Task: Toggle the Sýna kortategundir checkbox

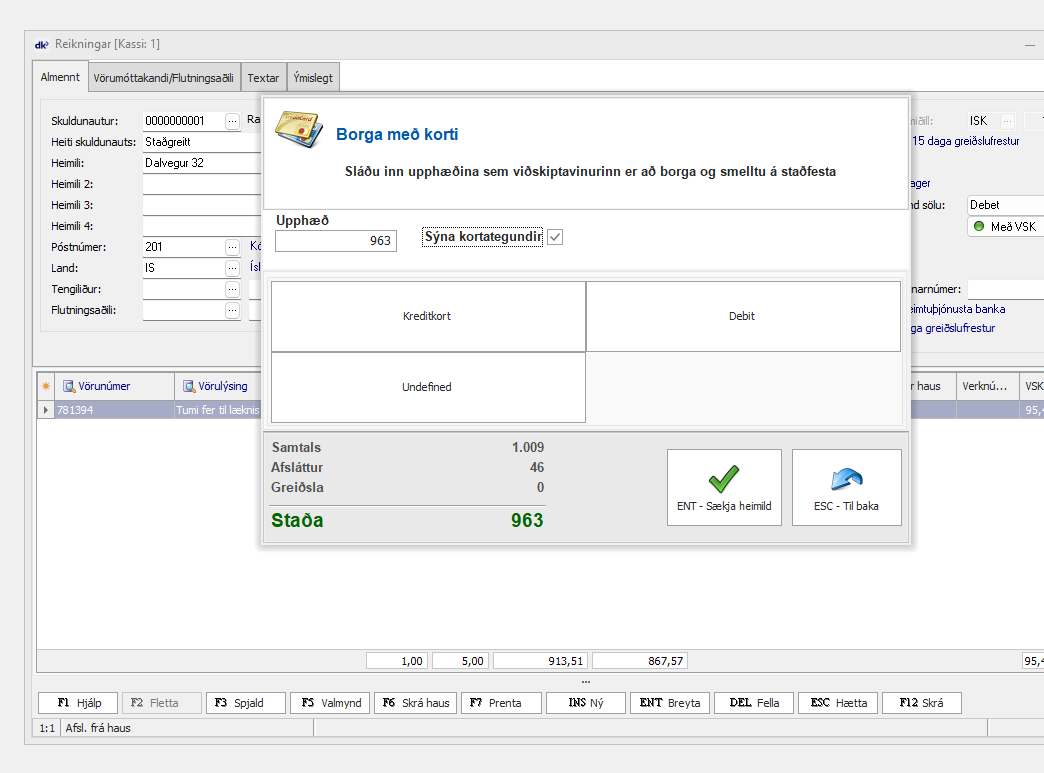Action: point(555,237)
